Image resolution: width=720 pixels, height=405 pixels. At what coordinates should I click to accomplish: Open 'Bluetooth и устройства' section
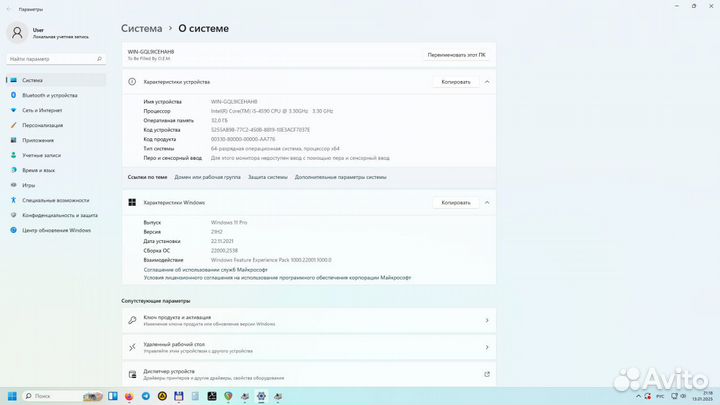[56, 95]
